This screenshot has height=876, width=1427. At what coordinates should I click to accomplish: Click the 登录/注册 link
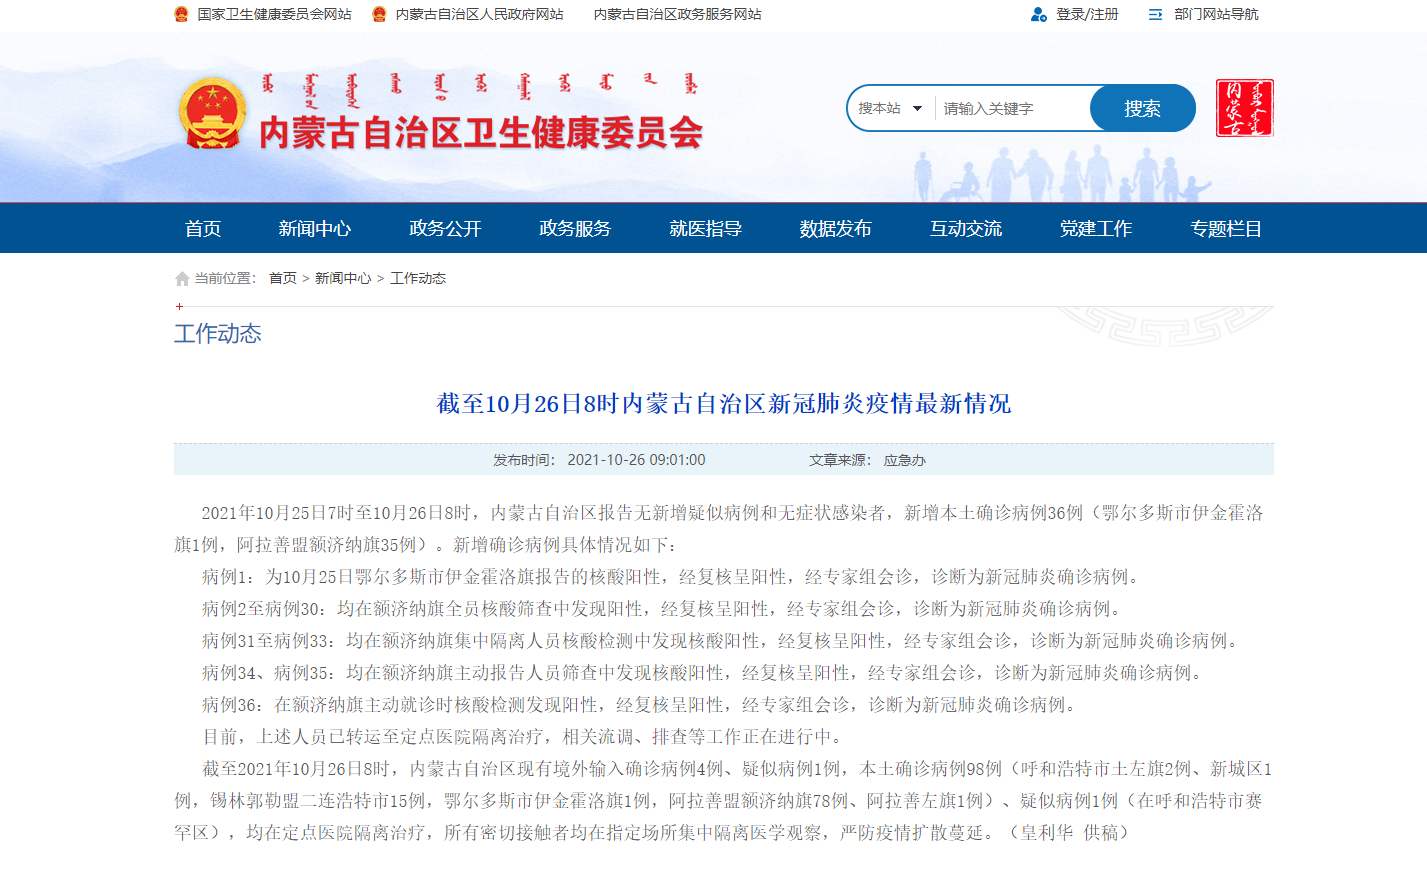tap(1087, 15)
